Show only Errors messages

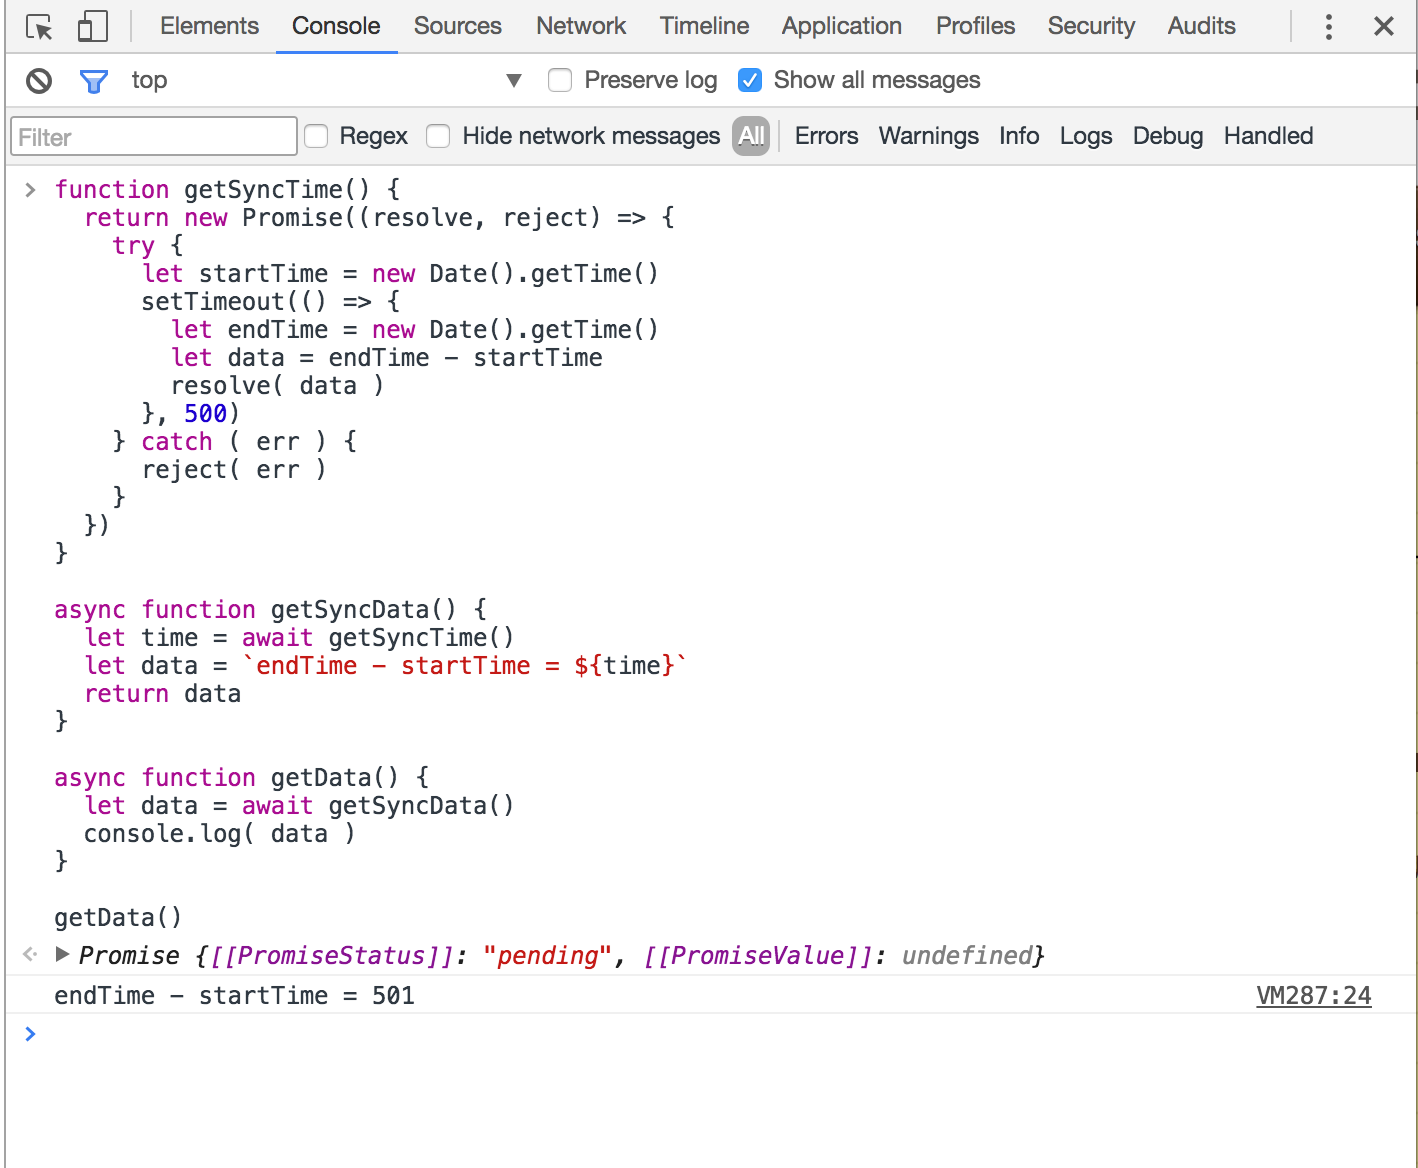826,136
